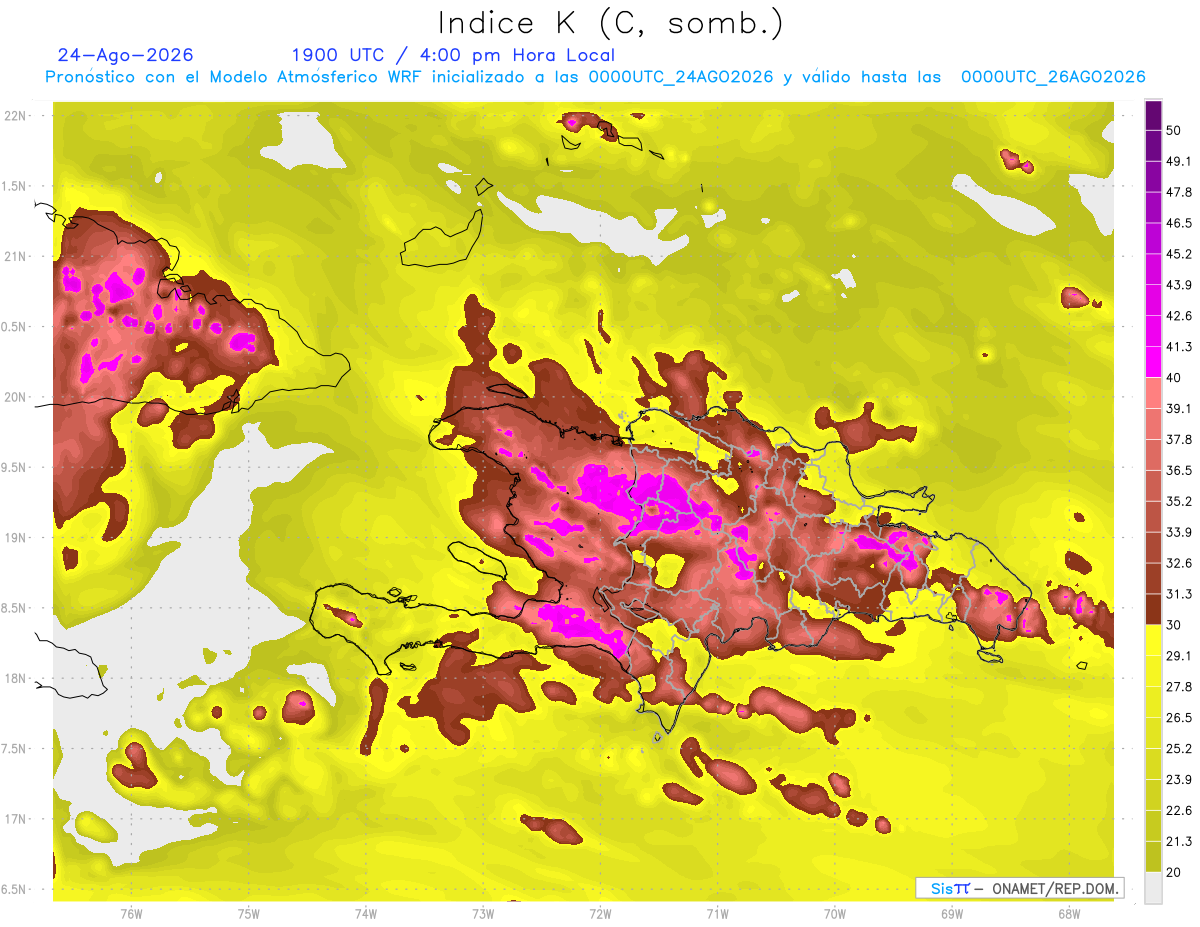Screen dimensions: 1200x927
Task: Pick the dark brown swatch above 30
Action: (x=1153, y=609)
